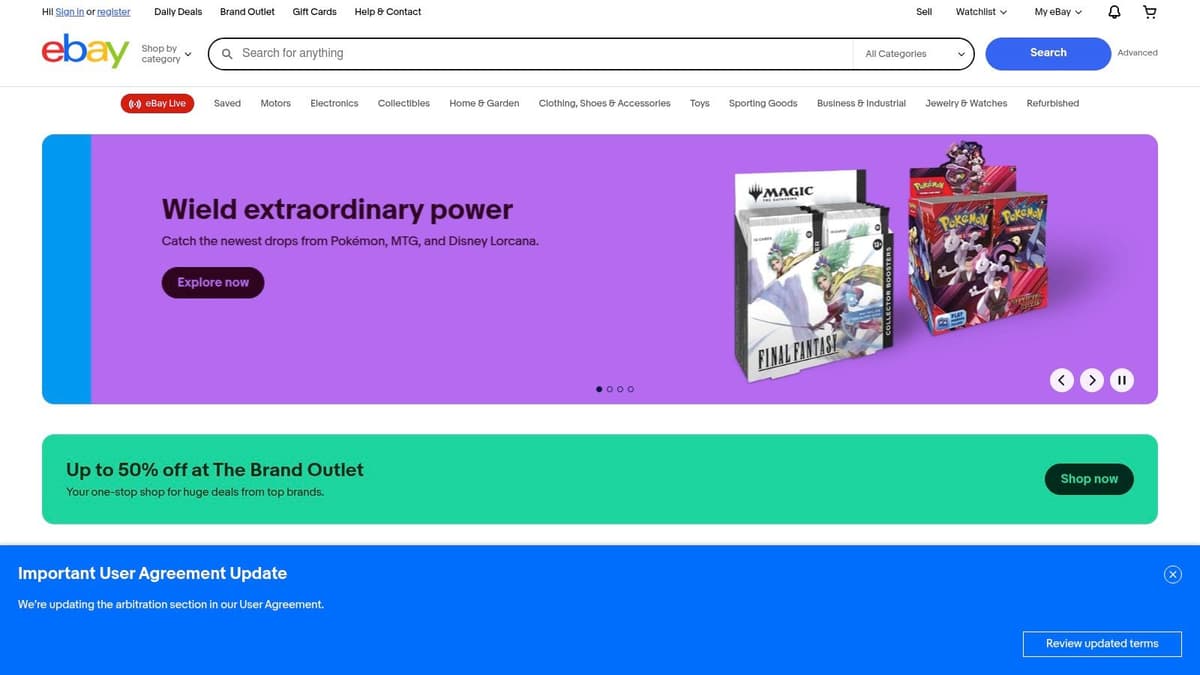Screen dimensions: 1200x675
Task: Open the All Categories dropdown
Action: (x=914, y=54)
